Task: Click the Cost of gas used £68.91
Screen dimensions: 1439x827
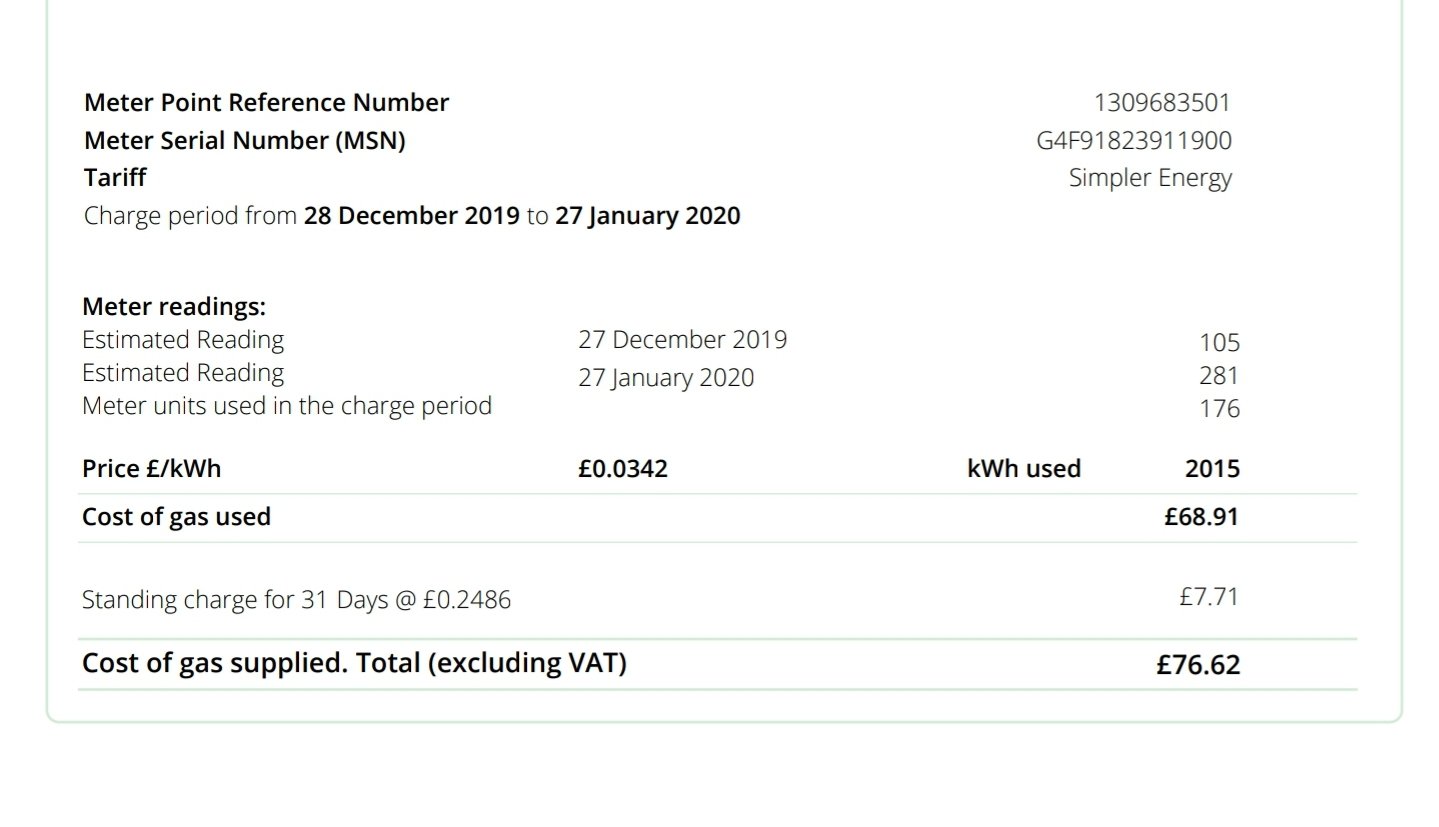Action: (1201, 517)
